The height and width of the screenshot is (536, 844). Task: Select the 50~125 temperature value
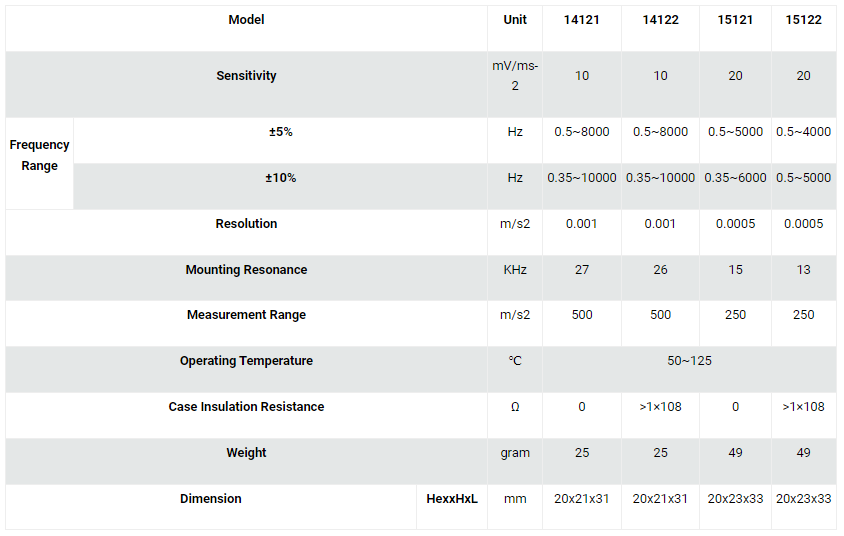click(689, 361)
